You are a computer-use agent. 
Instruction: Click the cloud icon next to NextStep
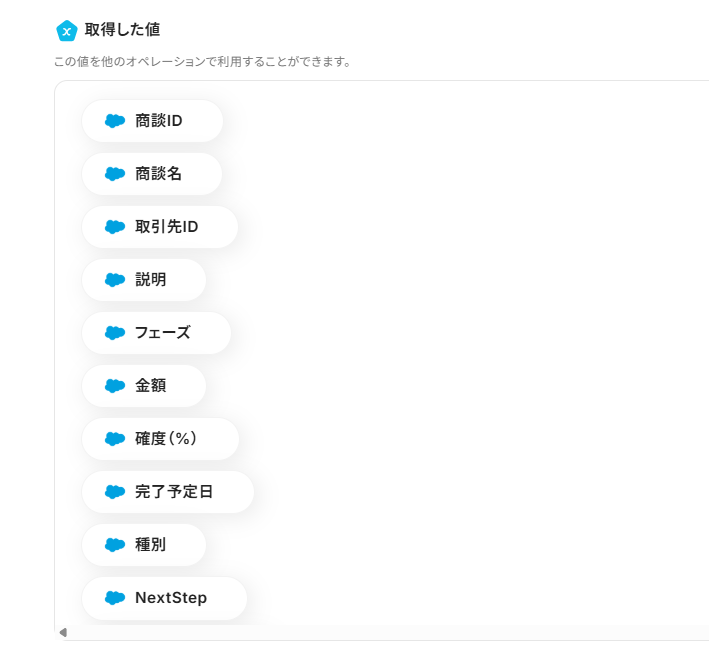pos(115,598)
